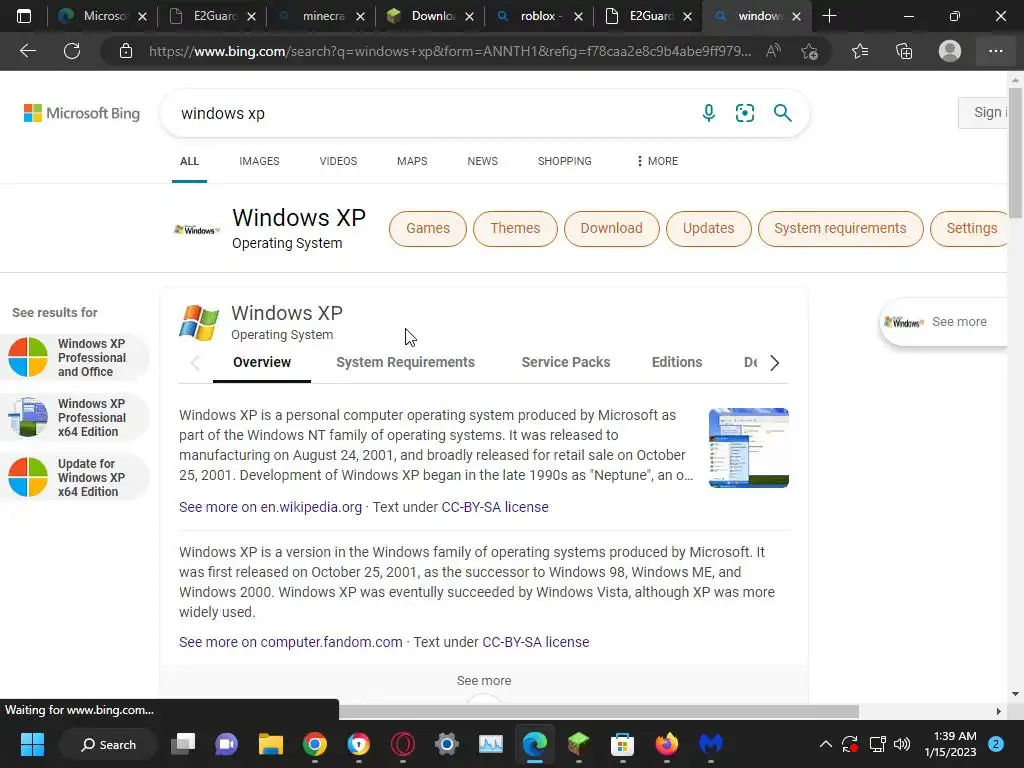Click the magnifier search button
Viewport: 1024px width, 768px height.
(x=782, y=113)
